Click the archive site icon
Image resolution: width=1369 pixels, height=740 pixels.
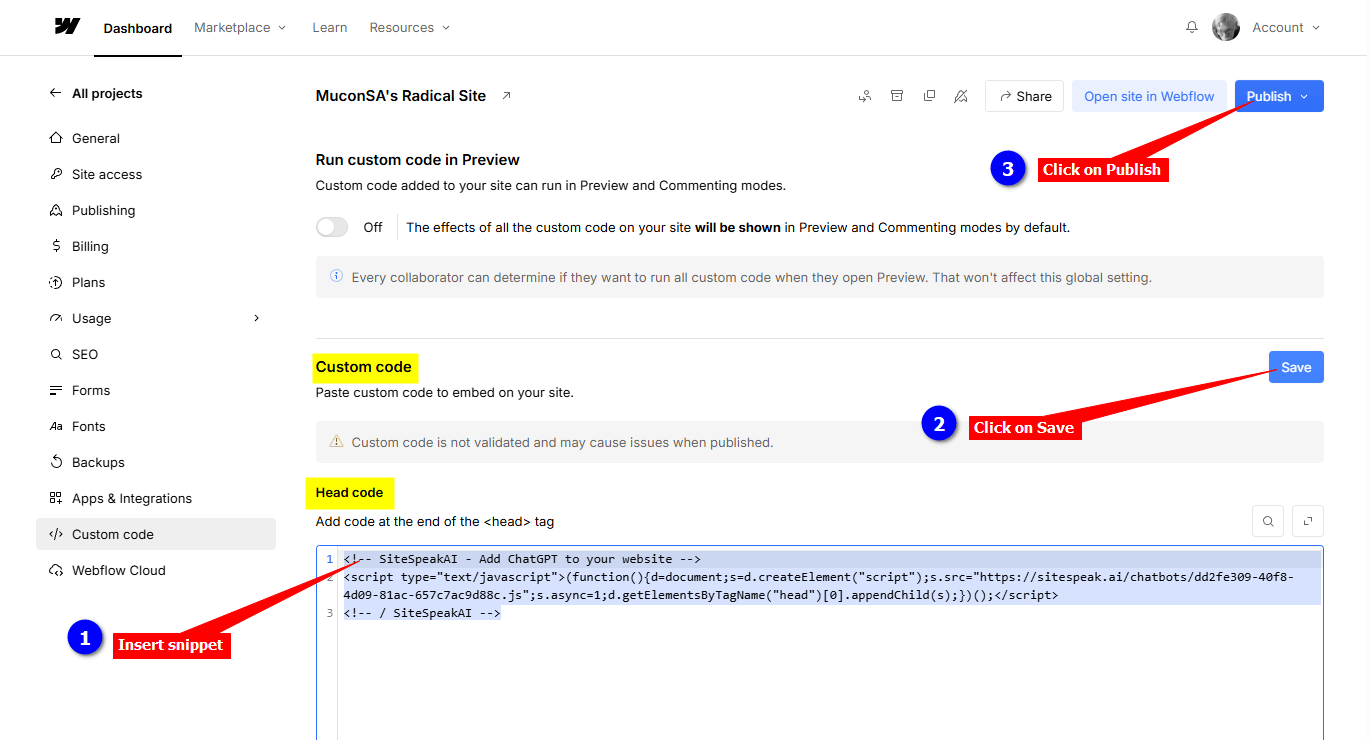point(897,96)
